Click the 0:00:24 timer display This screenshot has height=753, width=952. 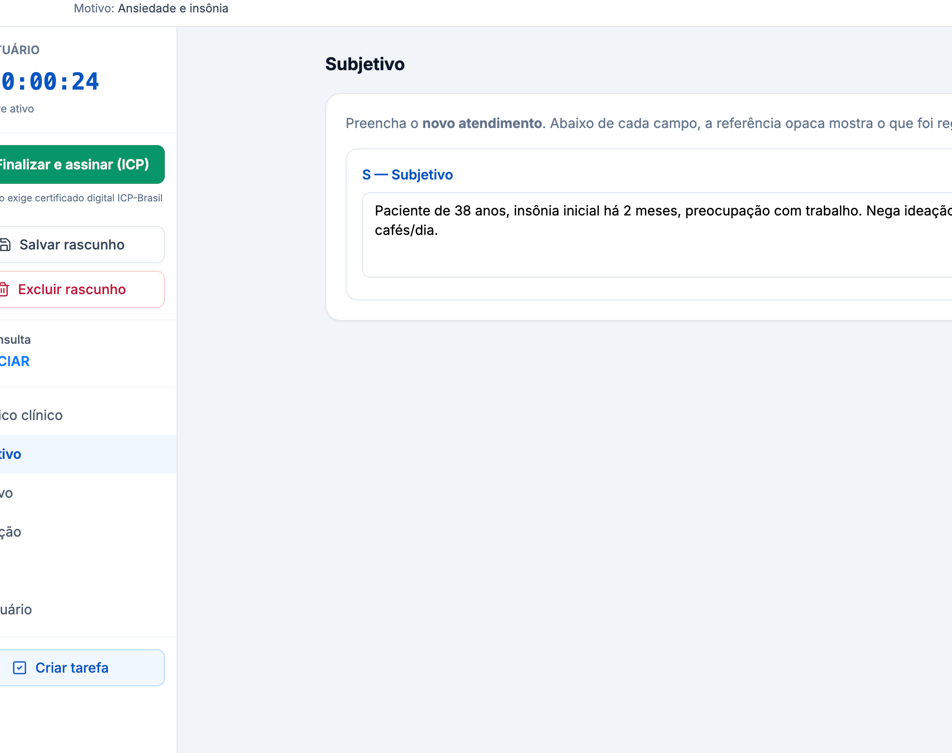(x=50, y=82)
